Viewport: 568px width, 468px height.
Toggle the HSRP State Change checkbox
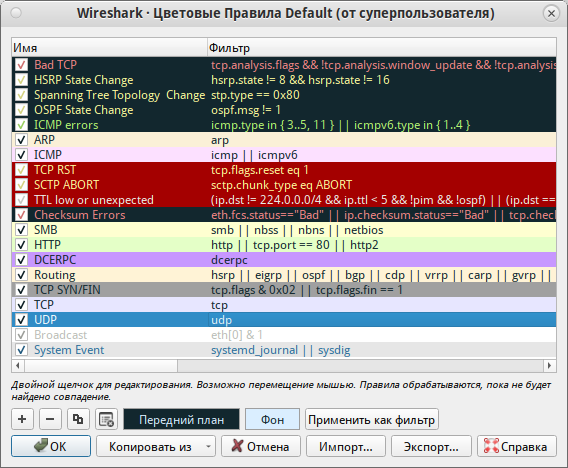click(21, 80)
